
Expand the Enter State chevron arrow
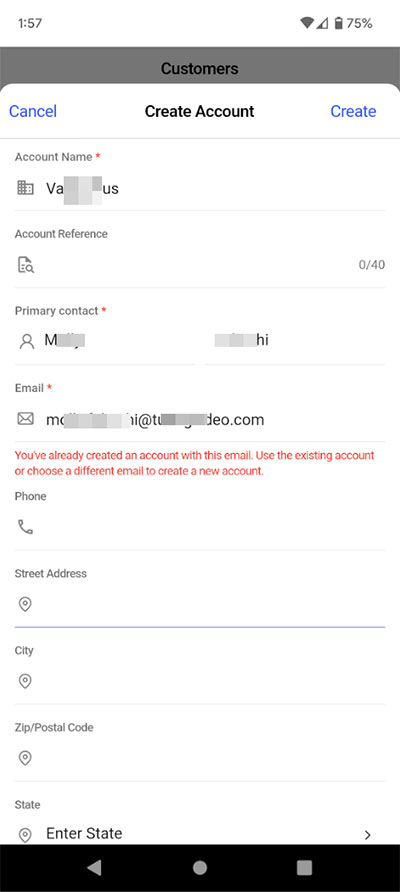click(x=368, y=835)
